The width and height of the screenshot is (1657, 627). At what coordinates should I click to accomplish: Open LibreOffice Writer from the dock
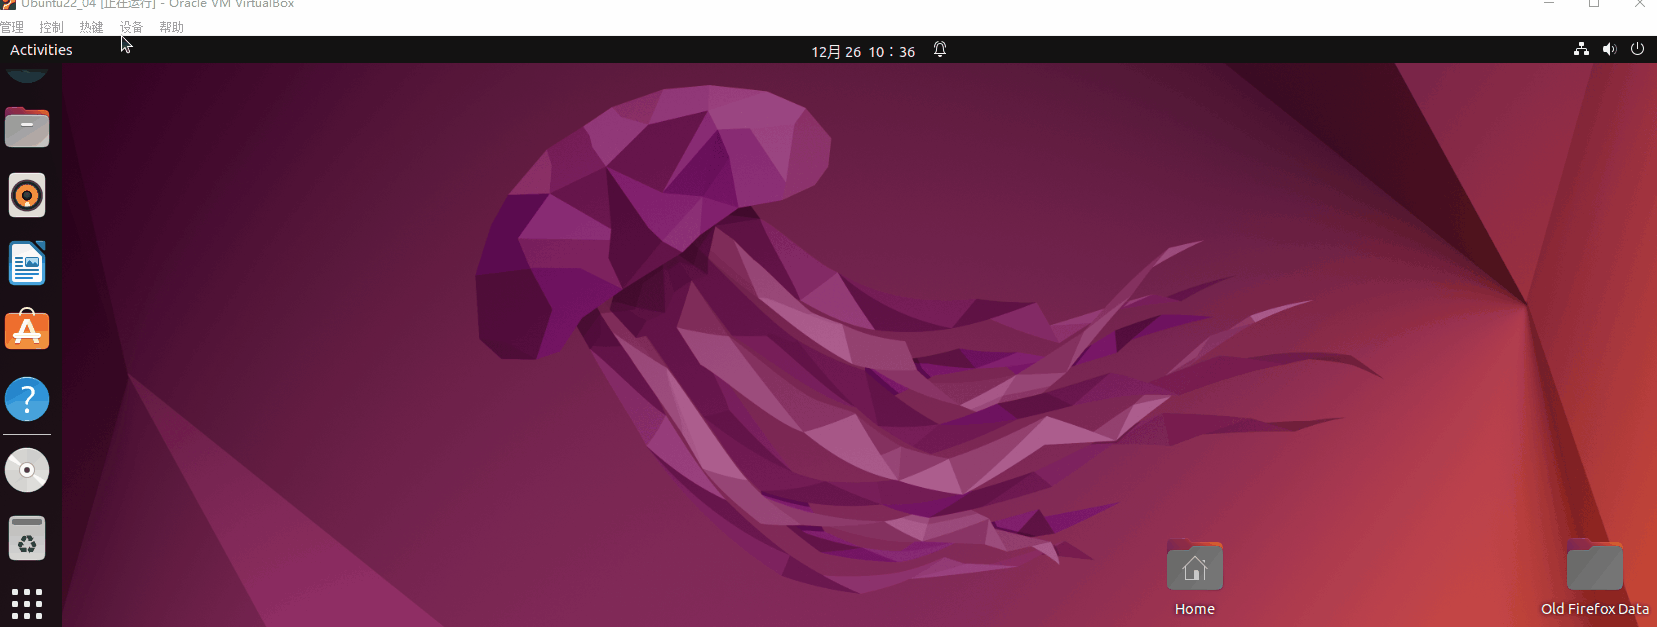(27, 263)
